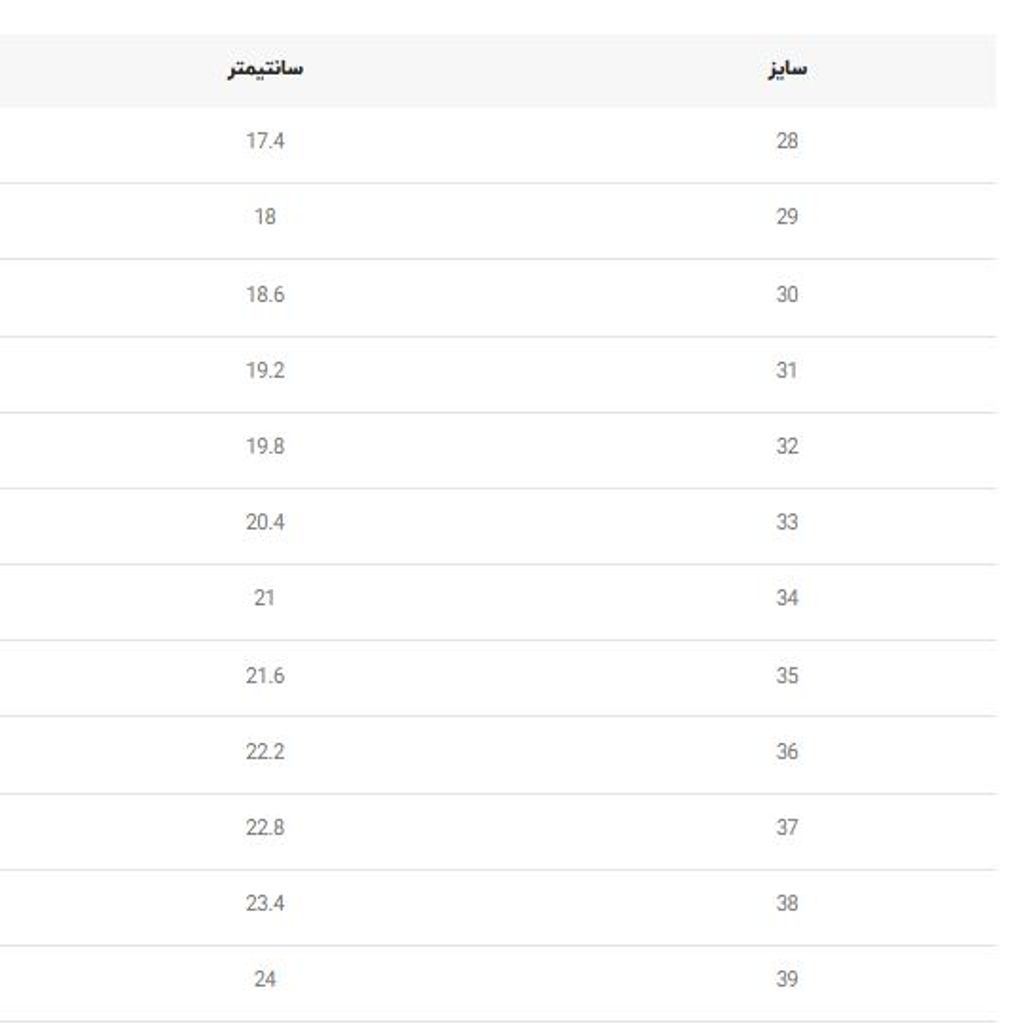The height and width of the screenshot is (1024, 1024).
Task: Select the size 28 cell
Action: tap(787, 141)
